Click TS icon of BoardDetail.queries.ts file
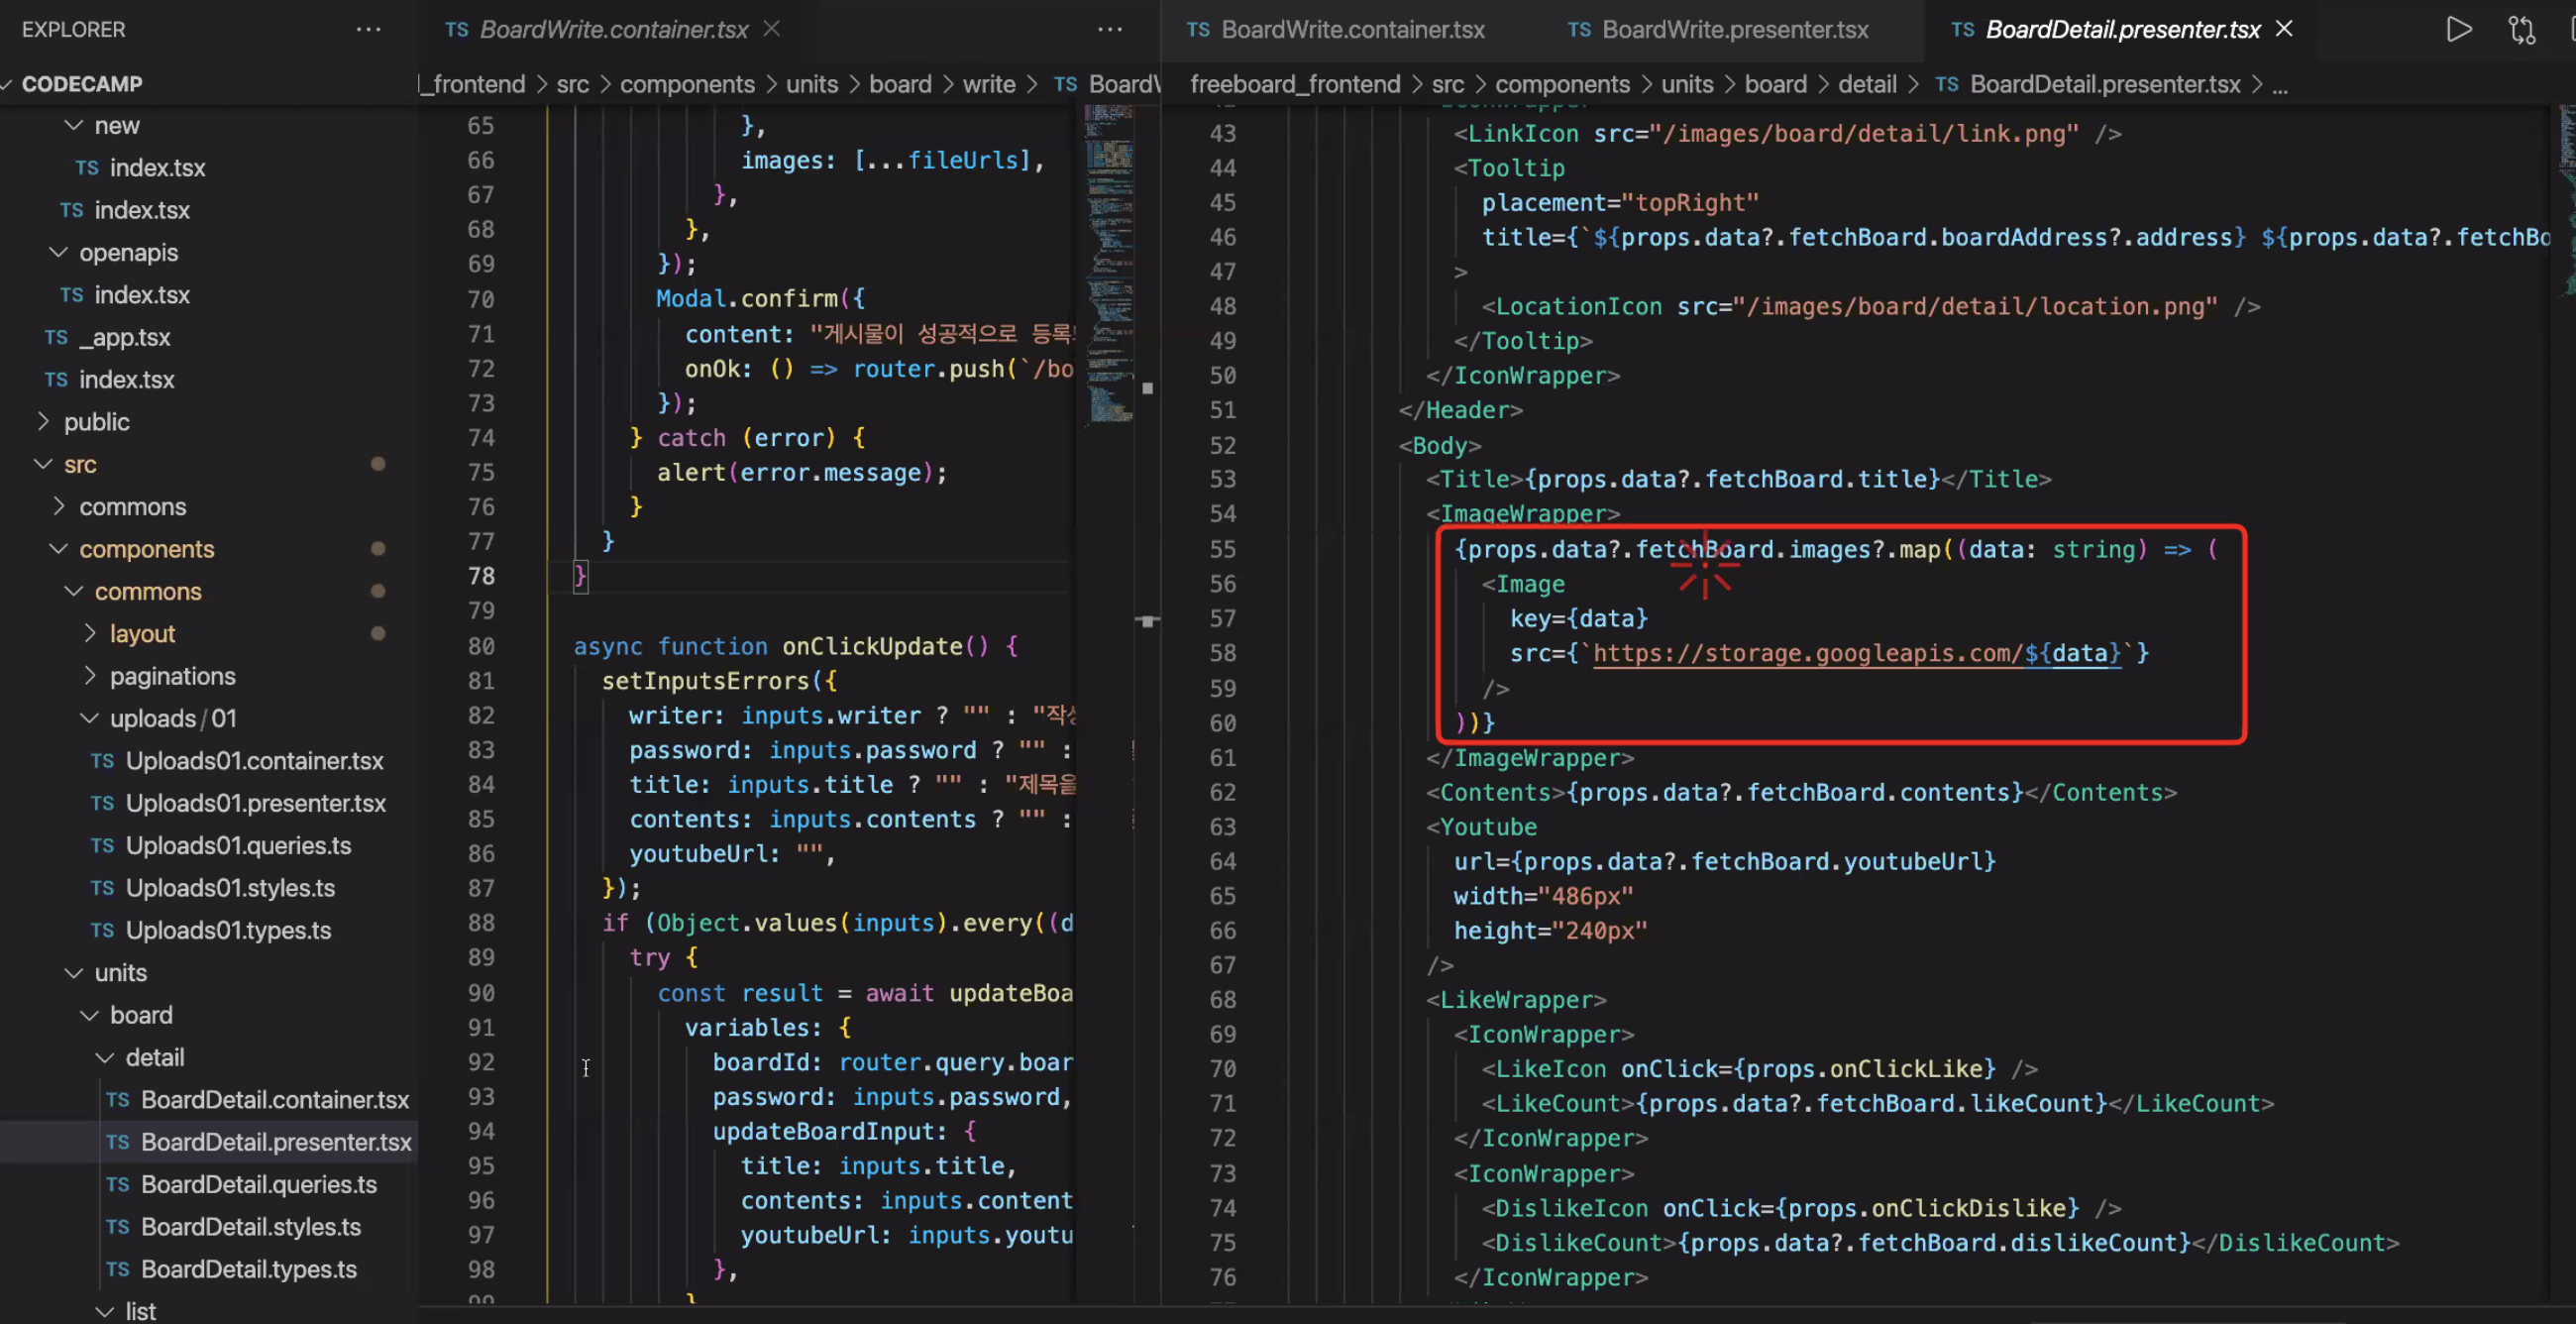 click(118, 1185)
